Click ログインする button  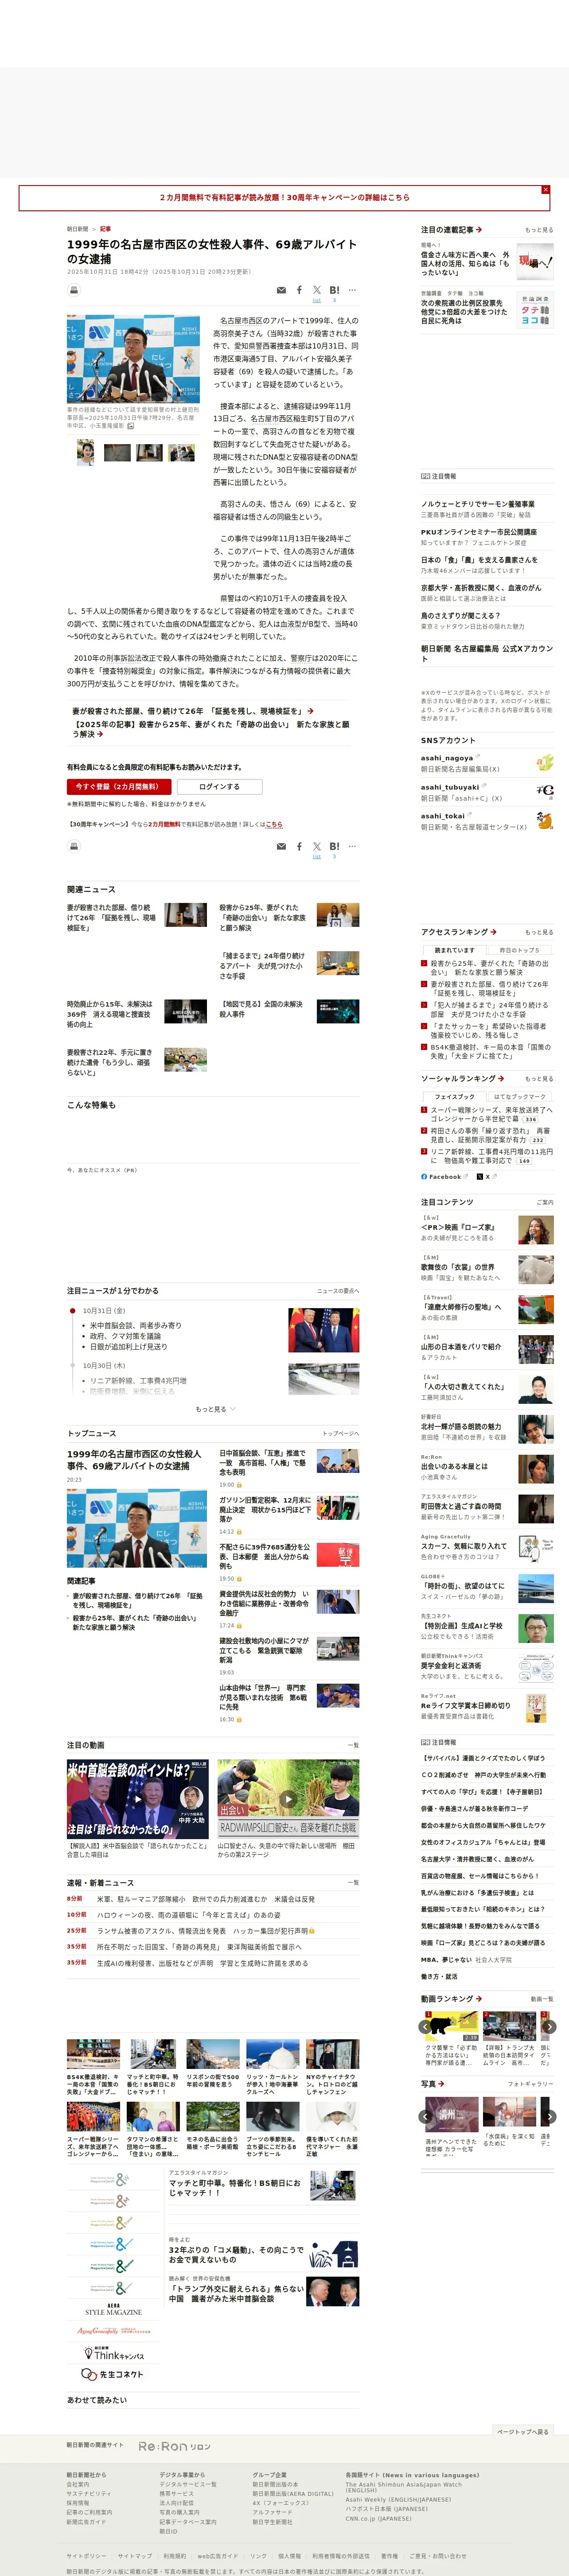219,786
